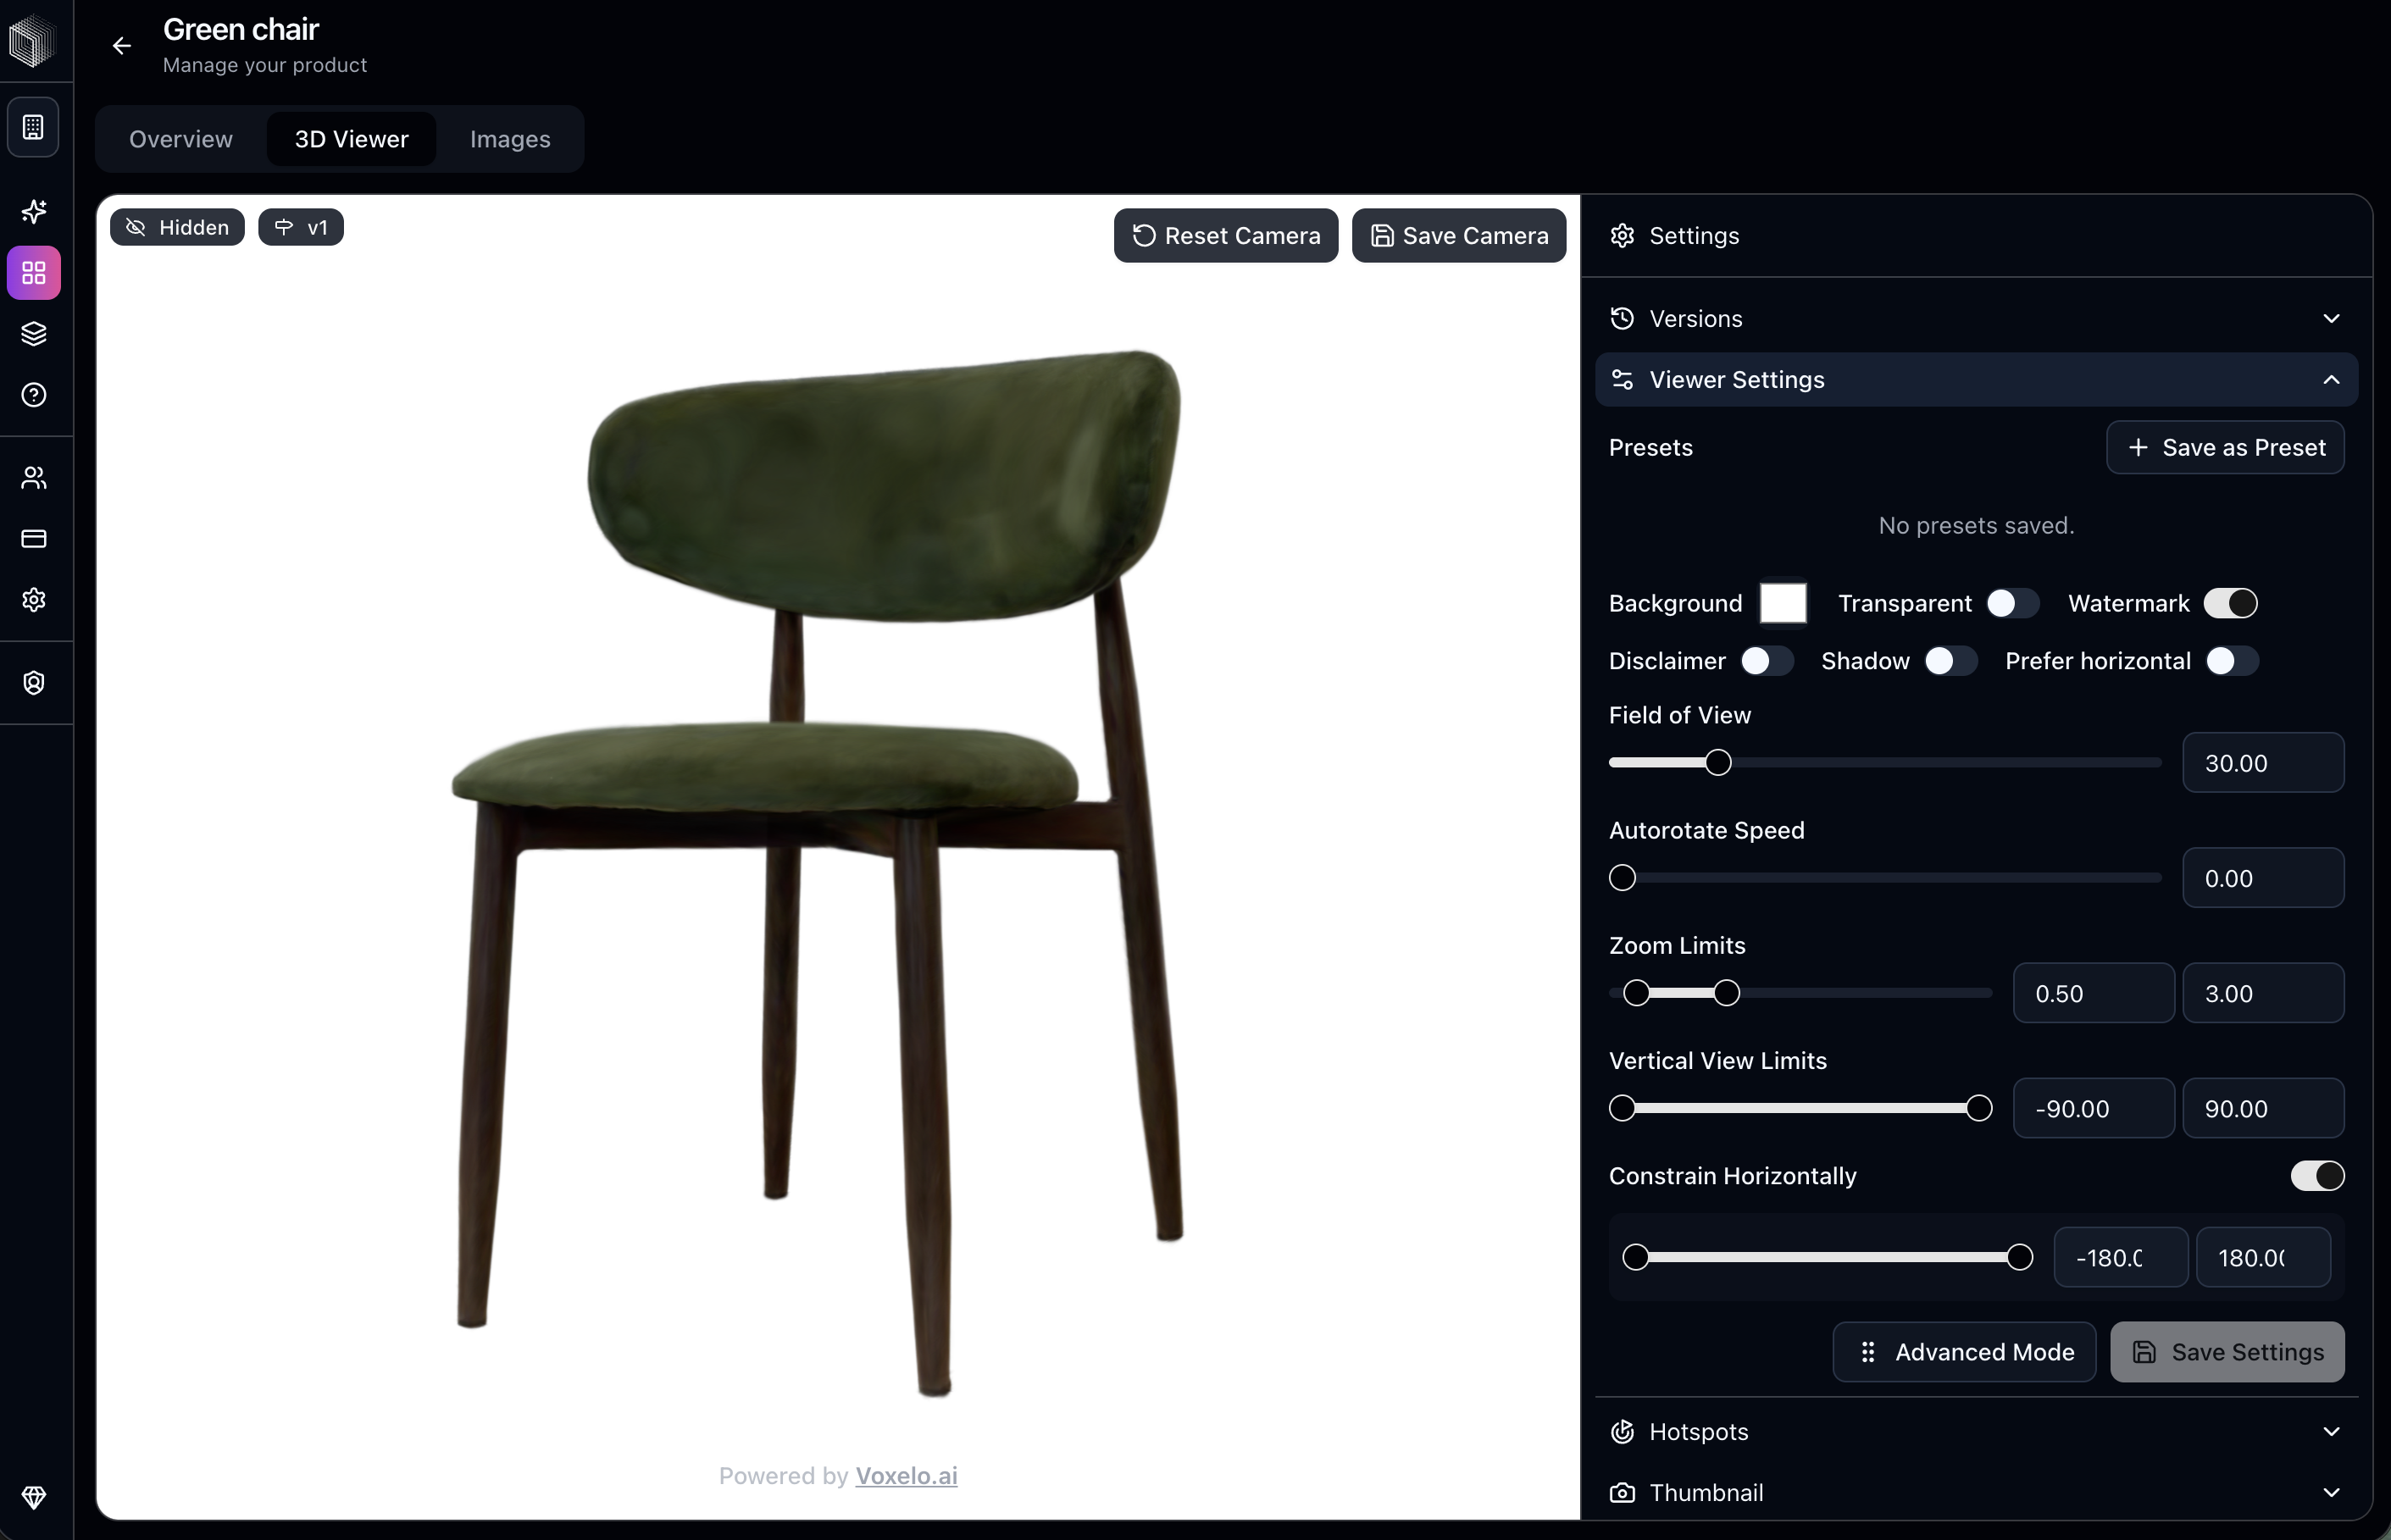Screen dimensions: 2391x1540
Task: Turn on the Shadow toggle
Action: pos(1950,661)
